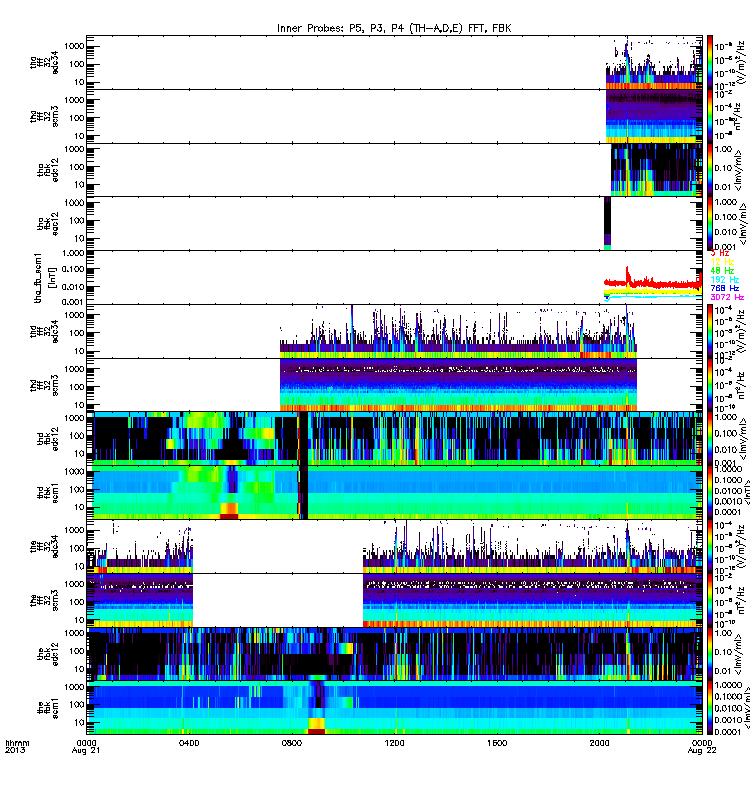Select the 'the fbk scm1' axis label

[x=48, y=708]
